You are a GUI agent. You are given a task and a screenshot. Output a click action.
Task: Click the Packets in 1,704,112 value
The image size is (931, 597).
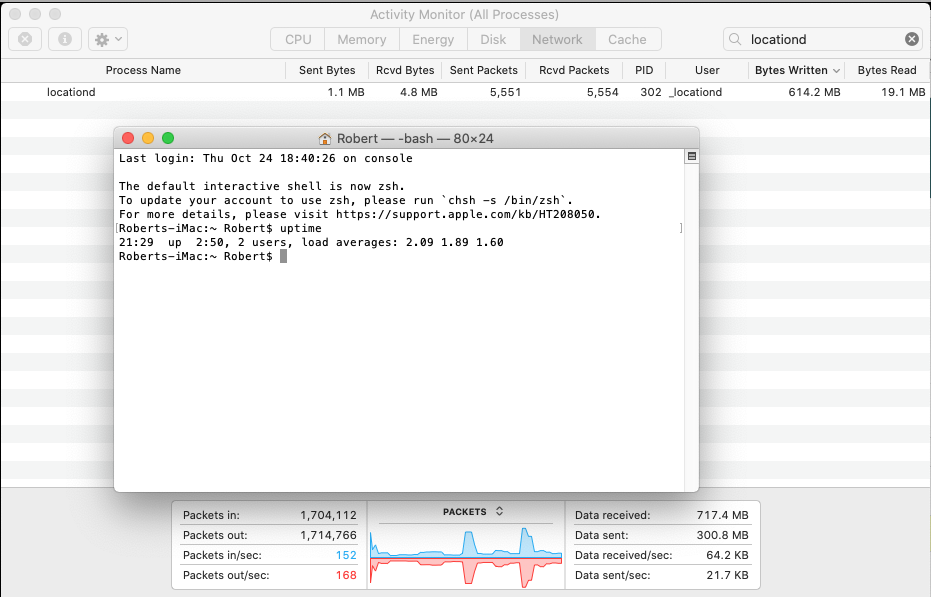pyautogui.click(x=328, y=515)
